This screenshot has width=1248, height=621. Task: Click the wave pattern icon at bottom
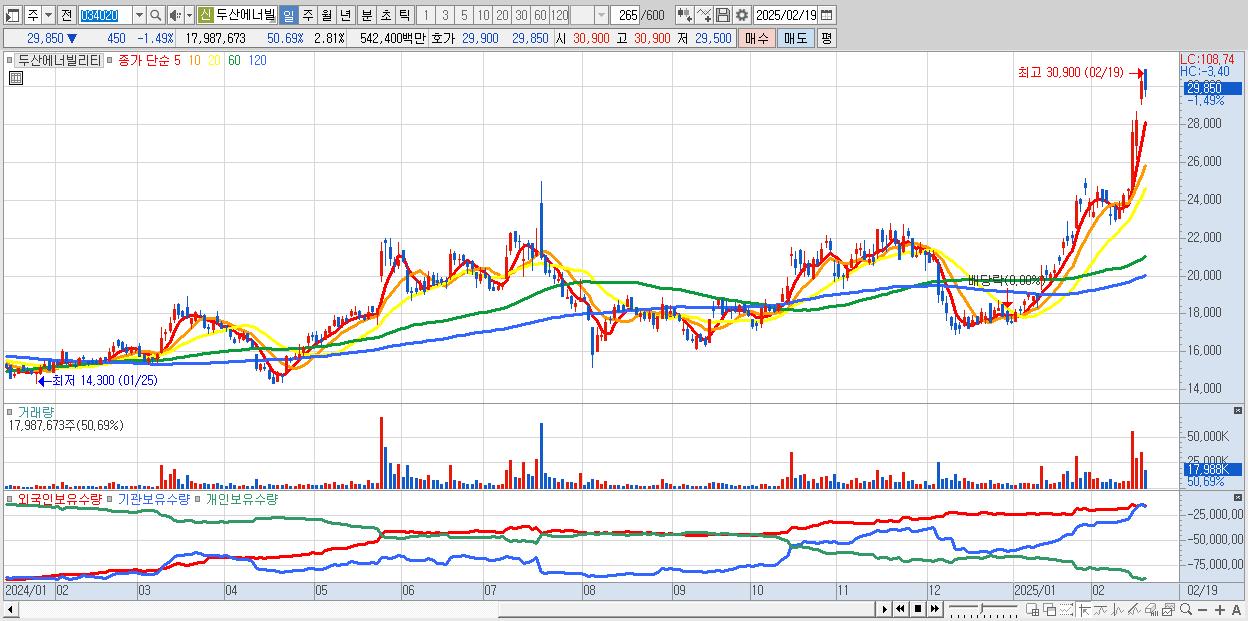click(1118, 610)
